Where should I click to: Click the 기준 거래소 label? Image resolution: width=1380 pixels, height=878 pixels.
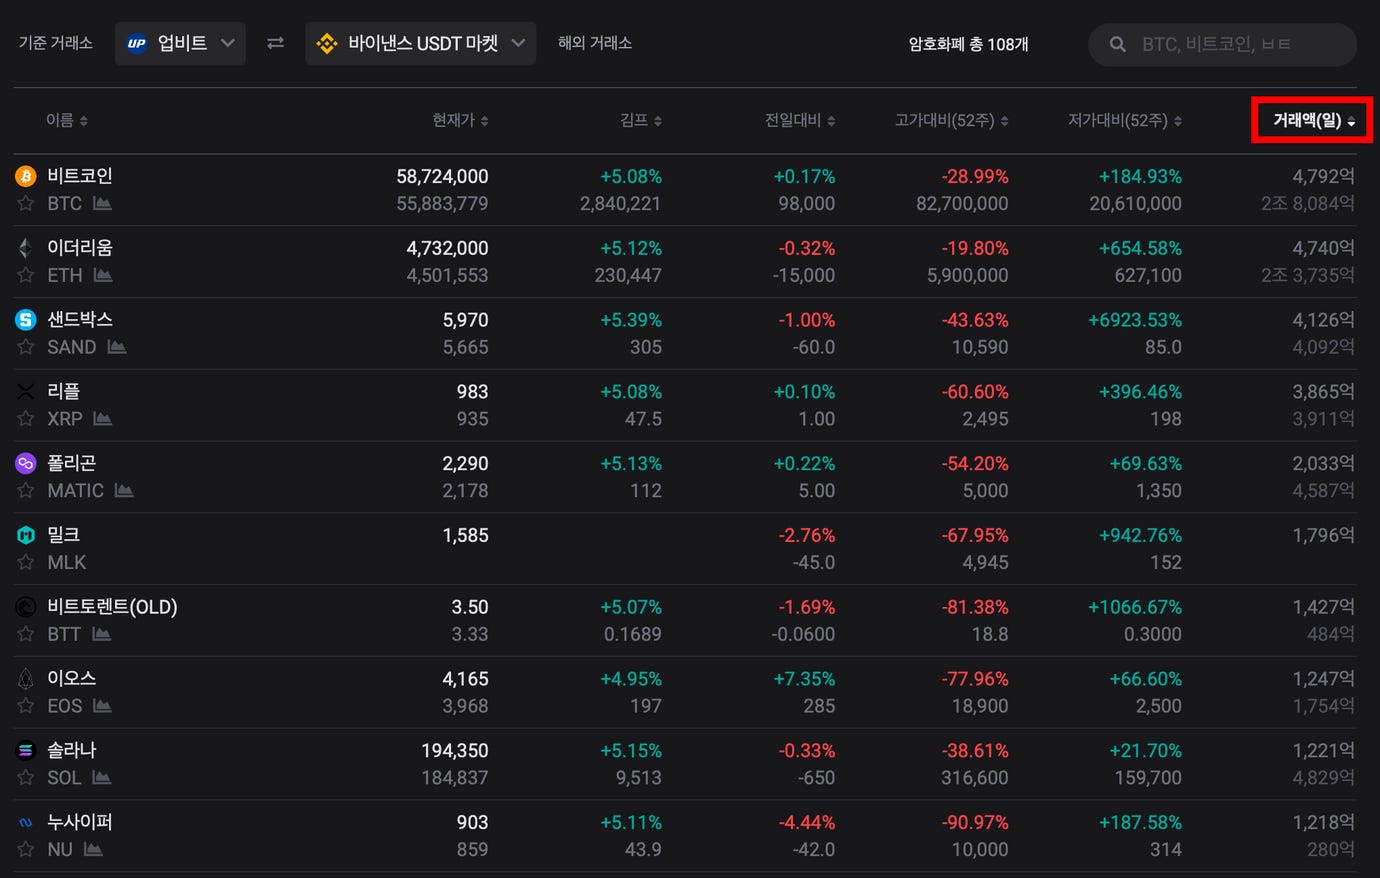tap(56, 43)
